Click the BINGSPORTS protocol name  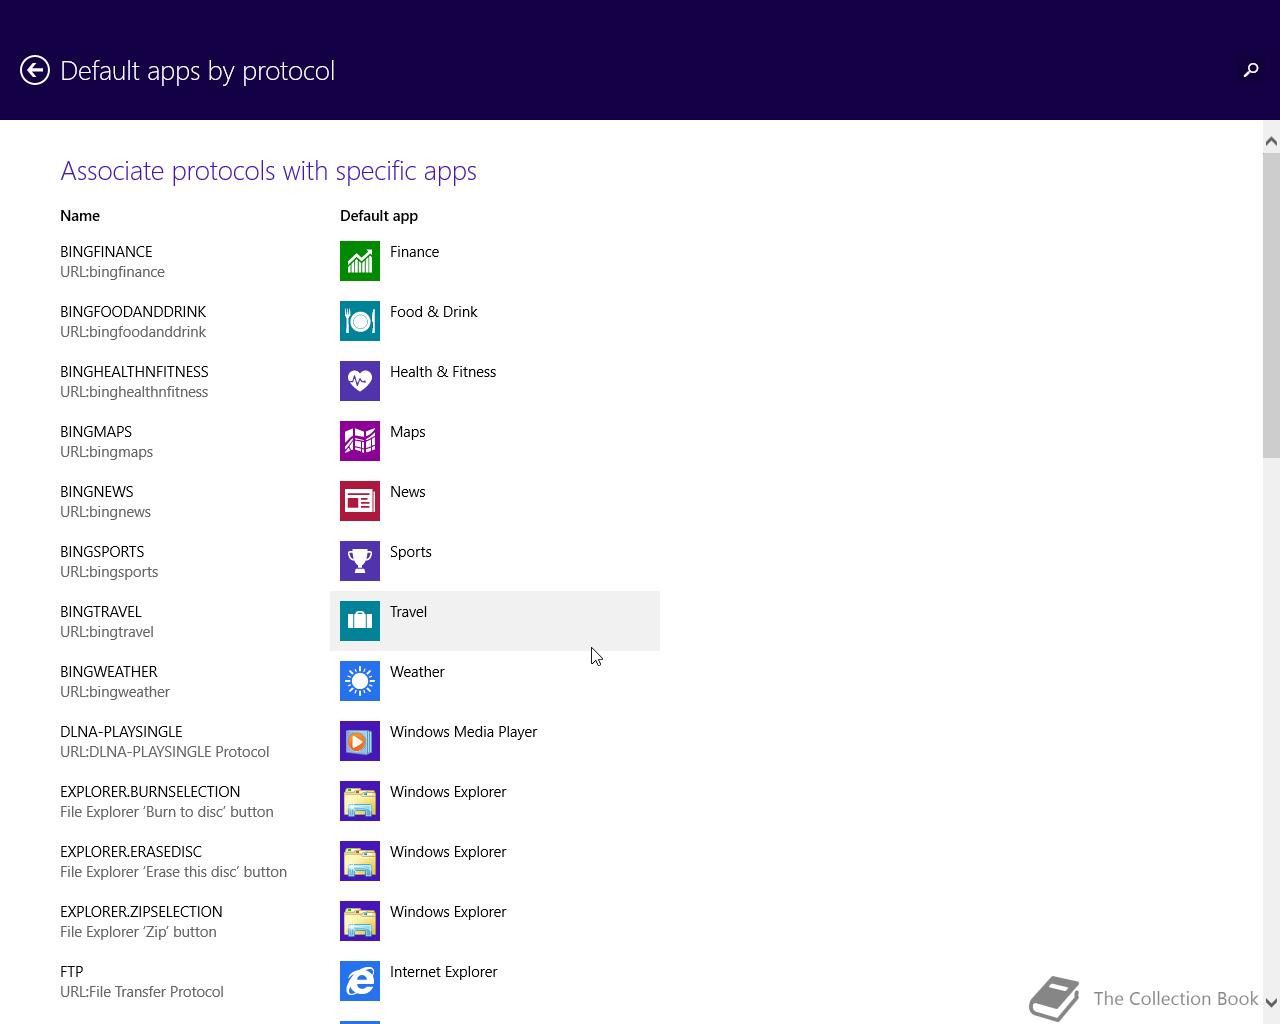[x=102, y=552]
